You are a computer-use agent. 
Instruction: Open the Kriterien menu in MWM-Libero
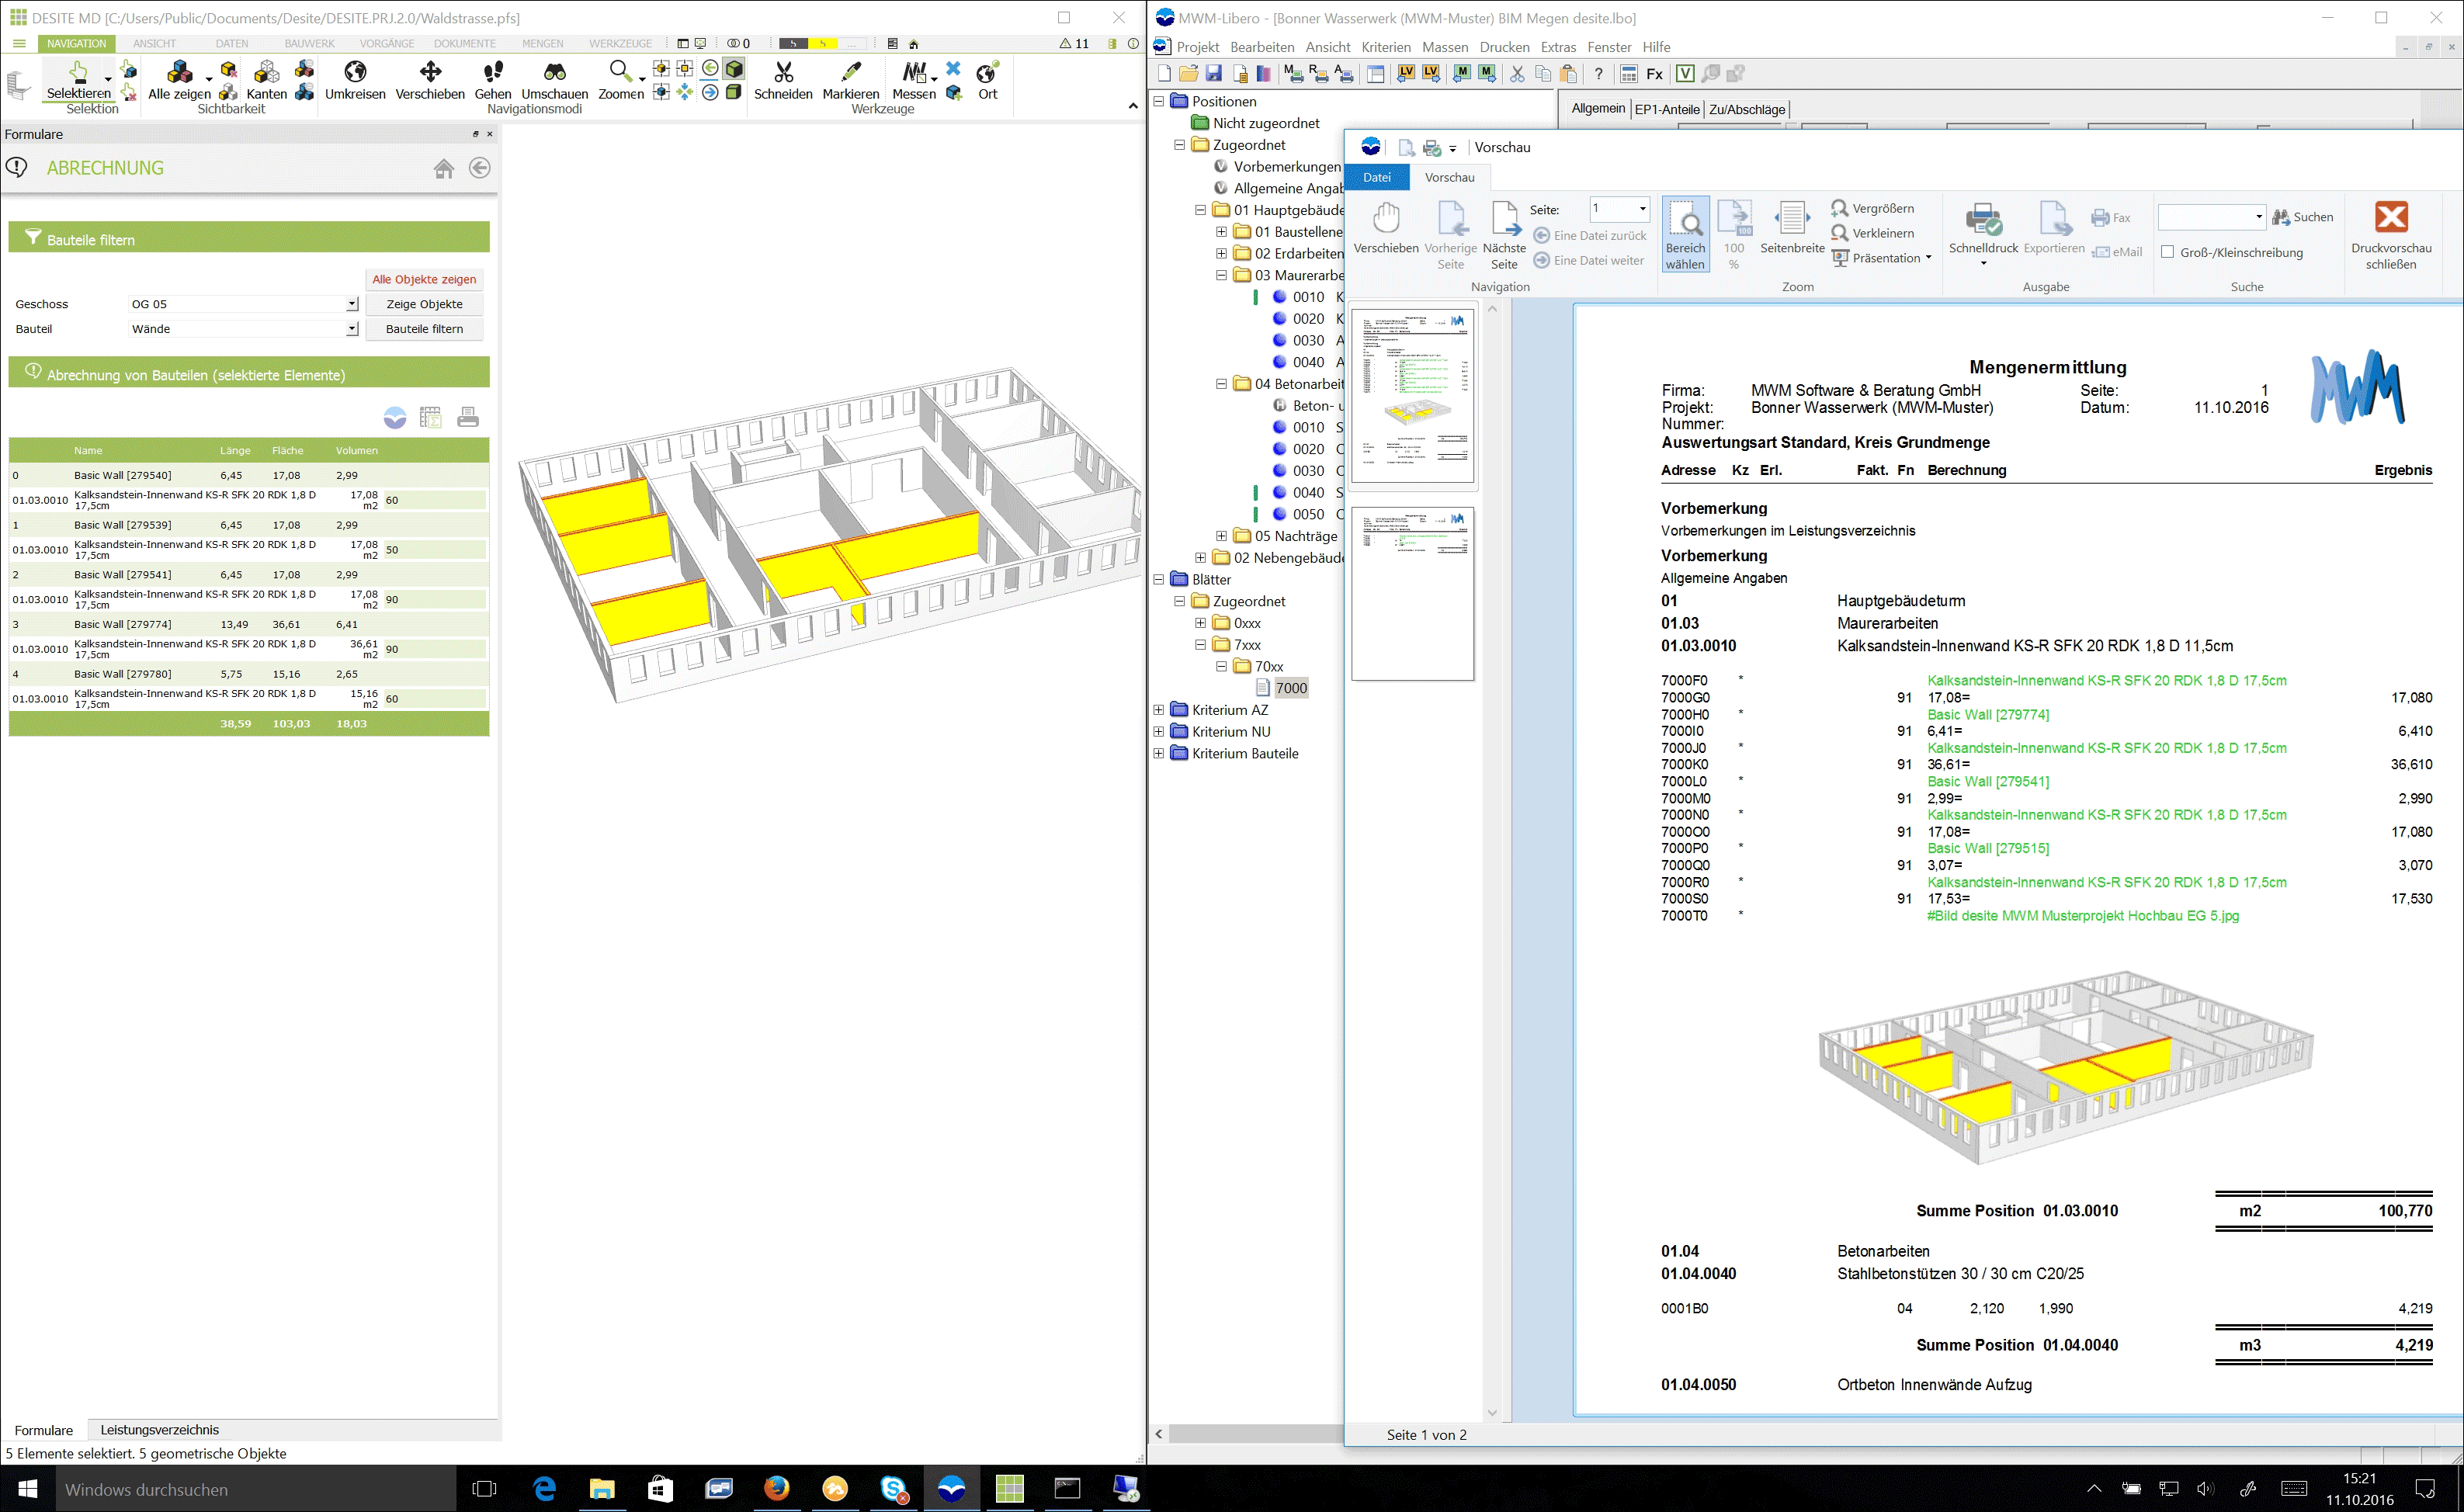pyautogui.click(x=1386, y=47)
